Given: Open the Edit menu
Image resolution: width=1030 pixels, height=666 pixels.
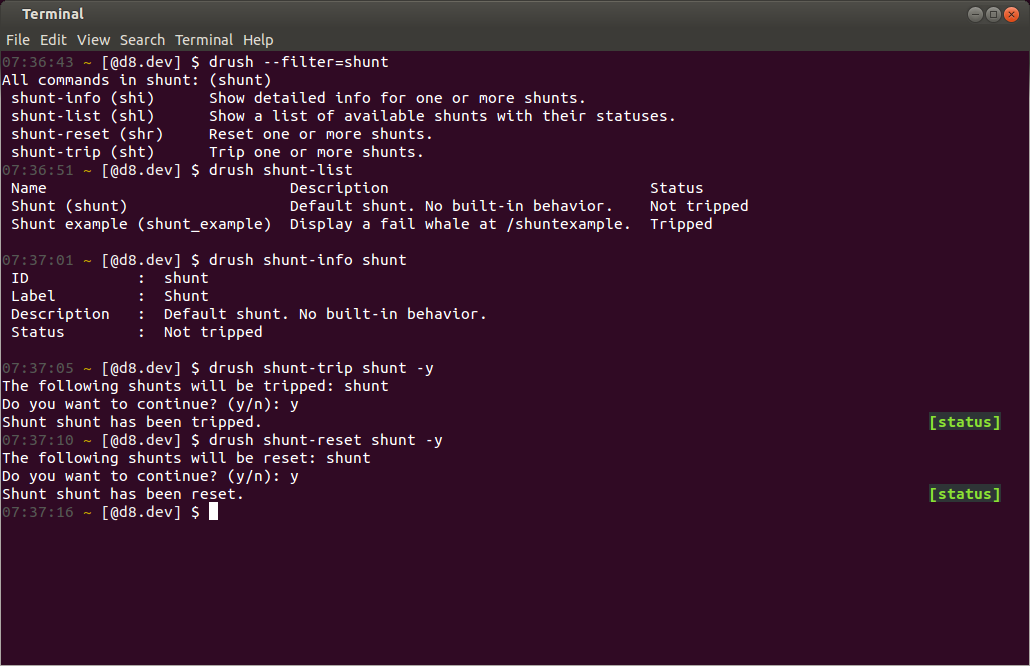Looking at the screenshot, I should [53, 40].
